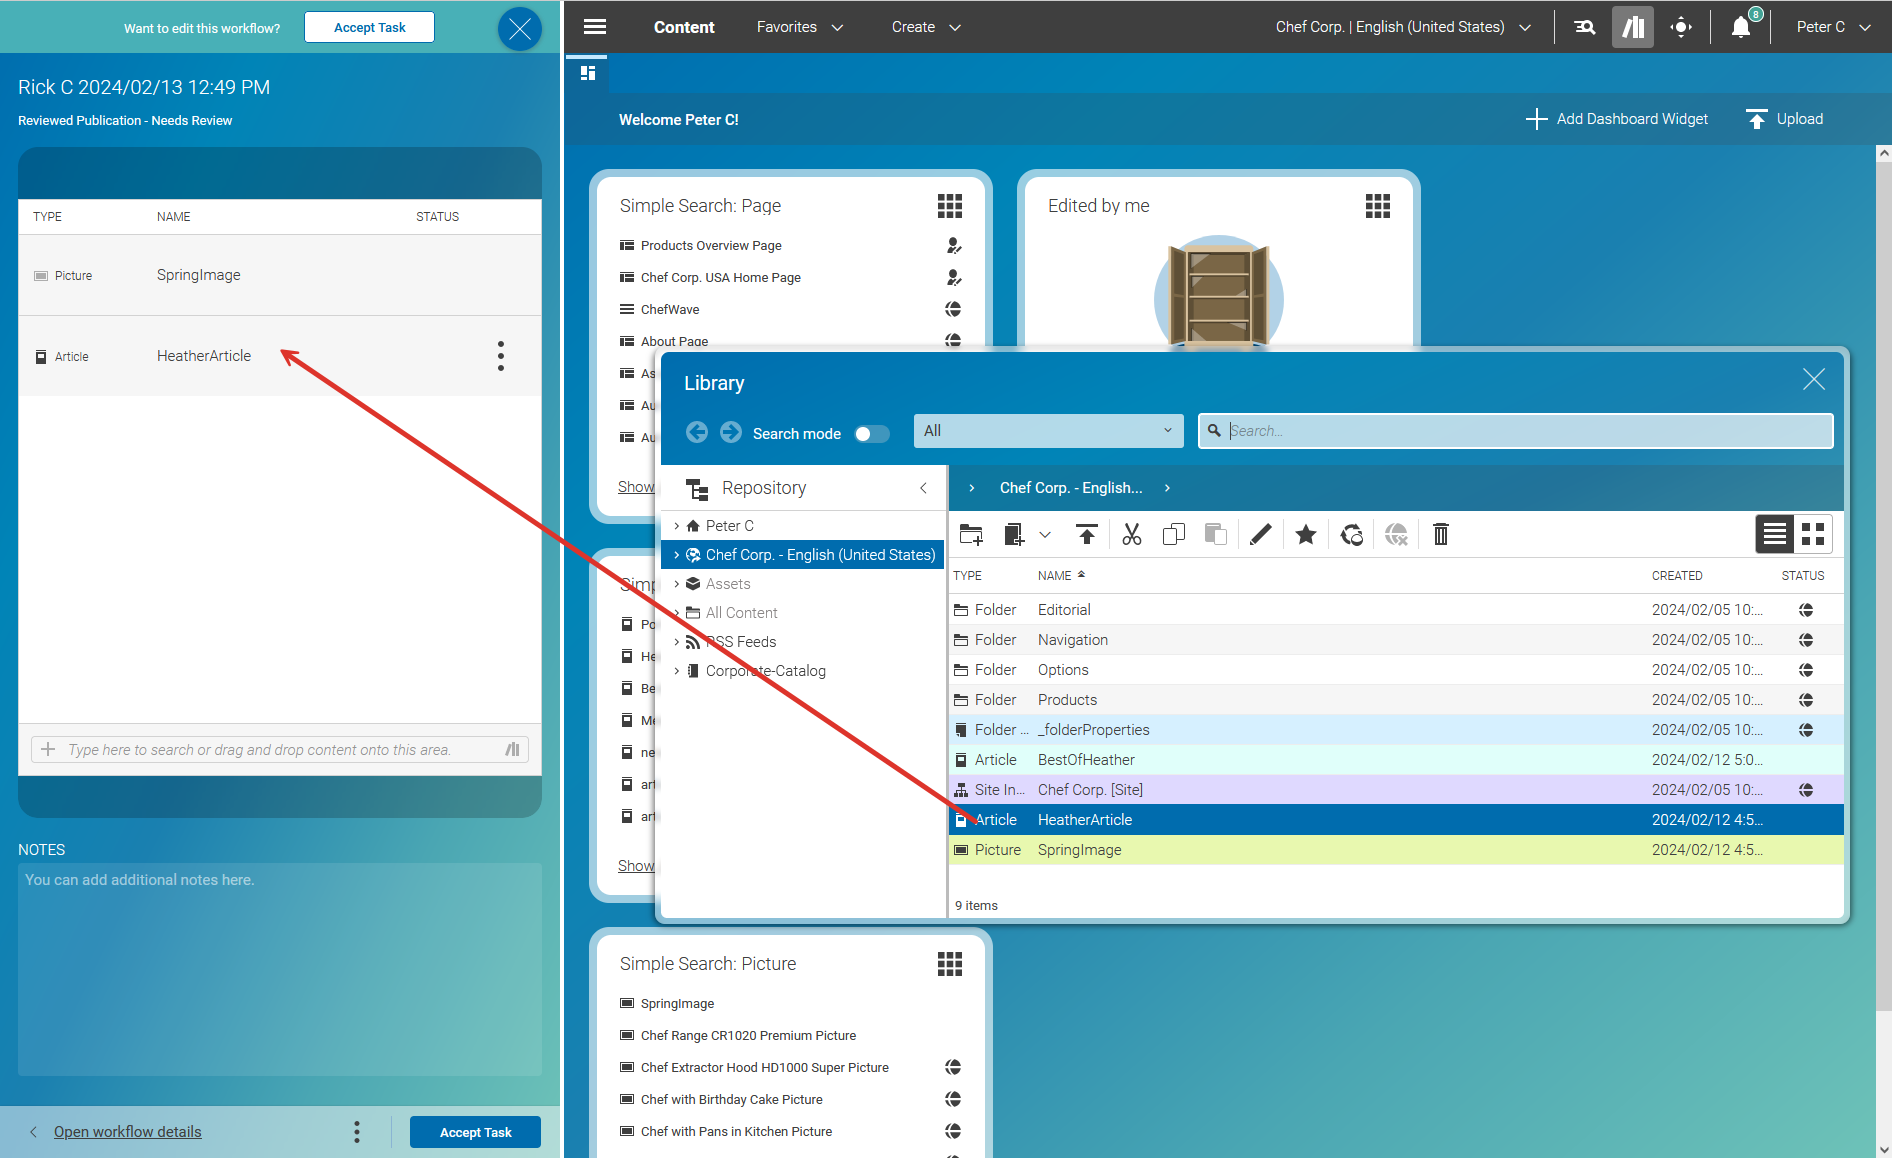Click the Upload icon in the Library toolbar
The height and width of the screenshot is (1158, 1892).
point(1087,534)
